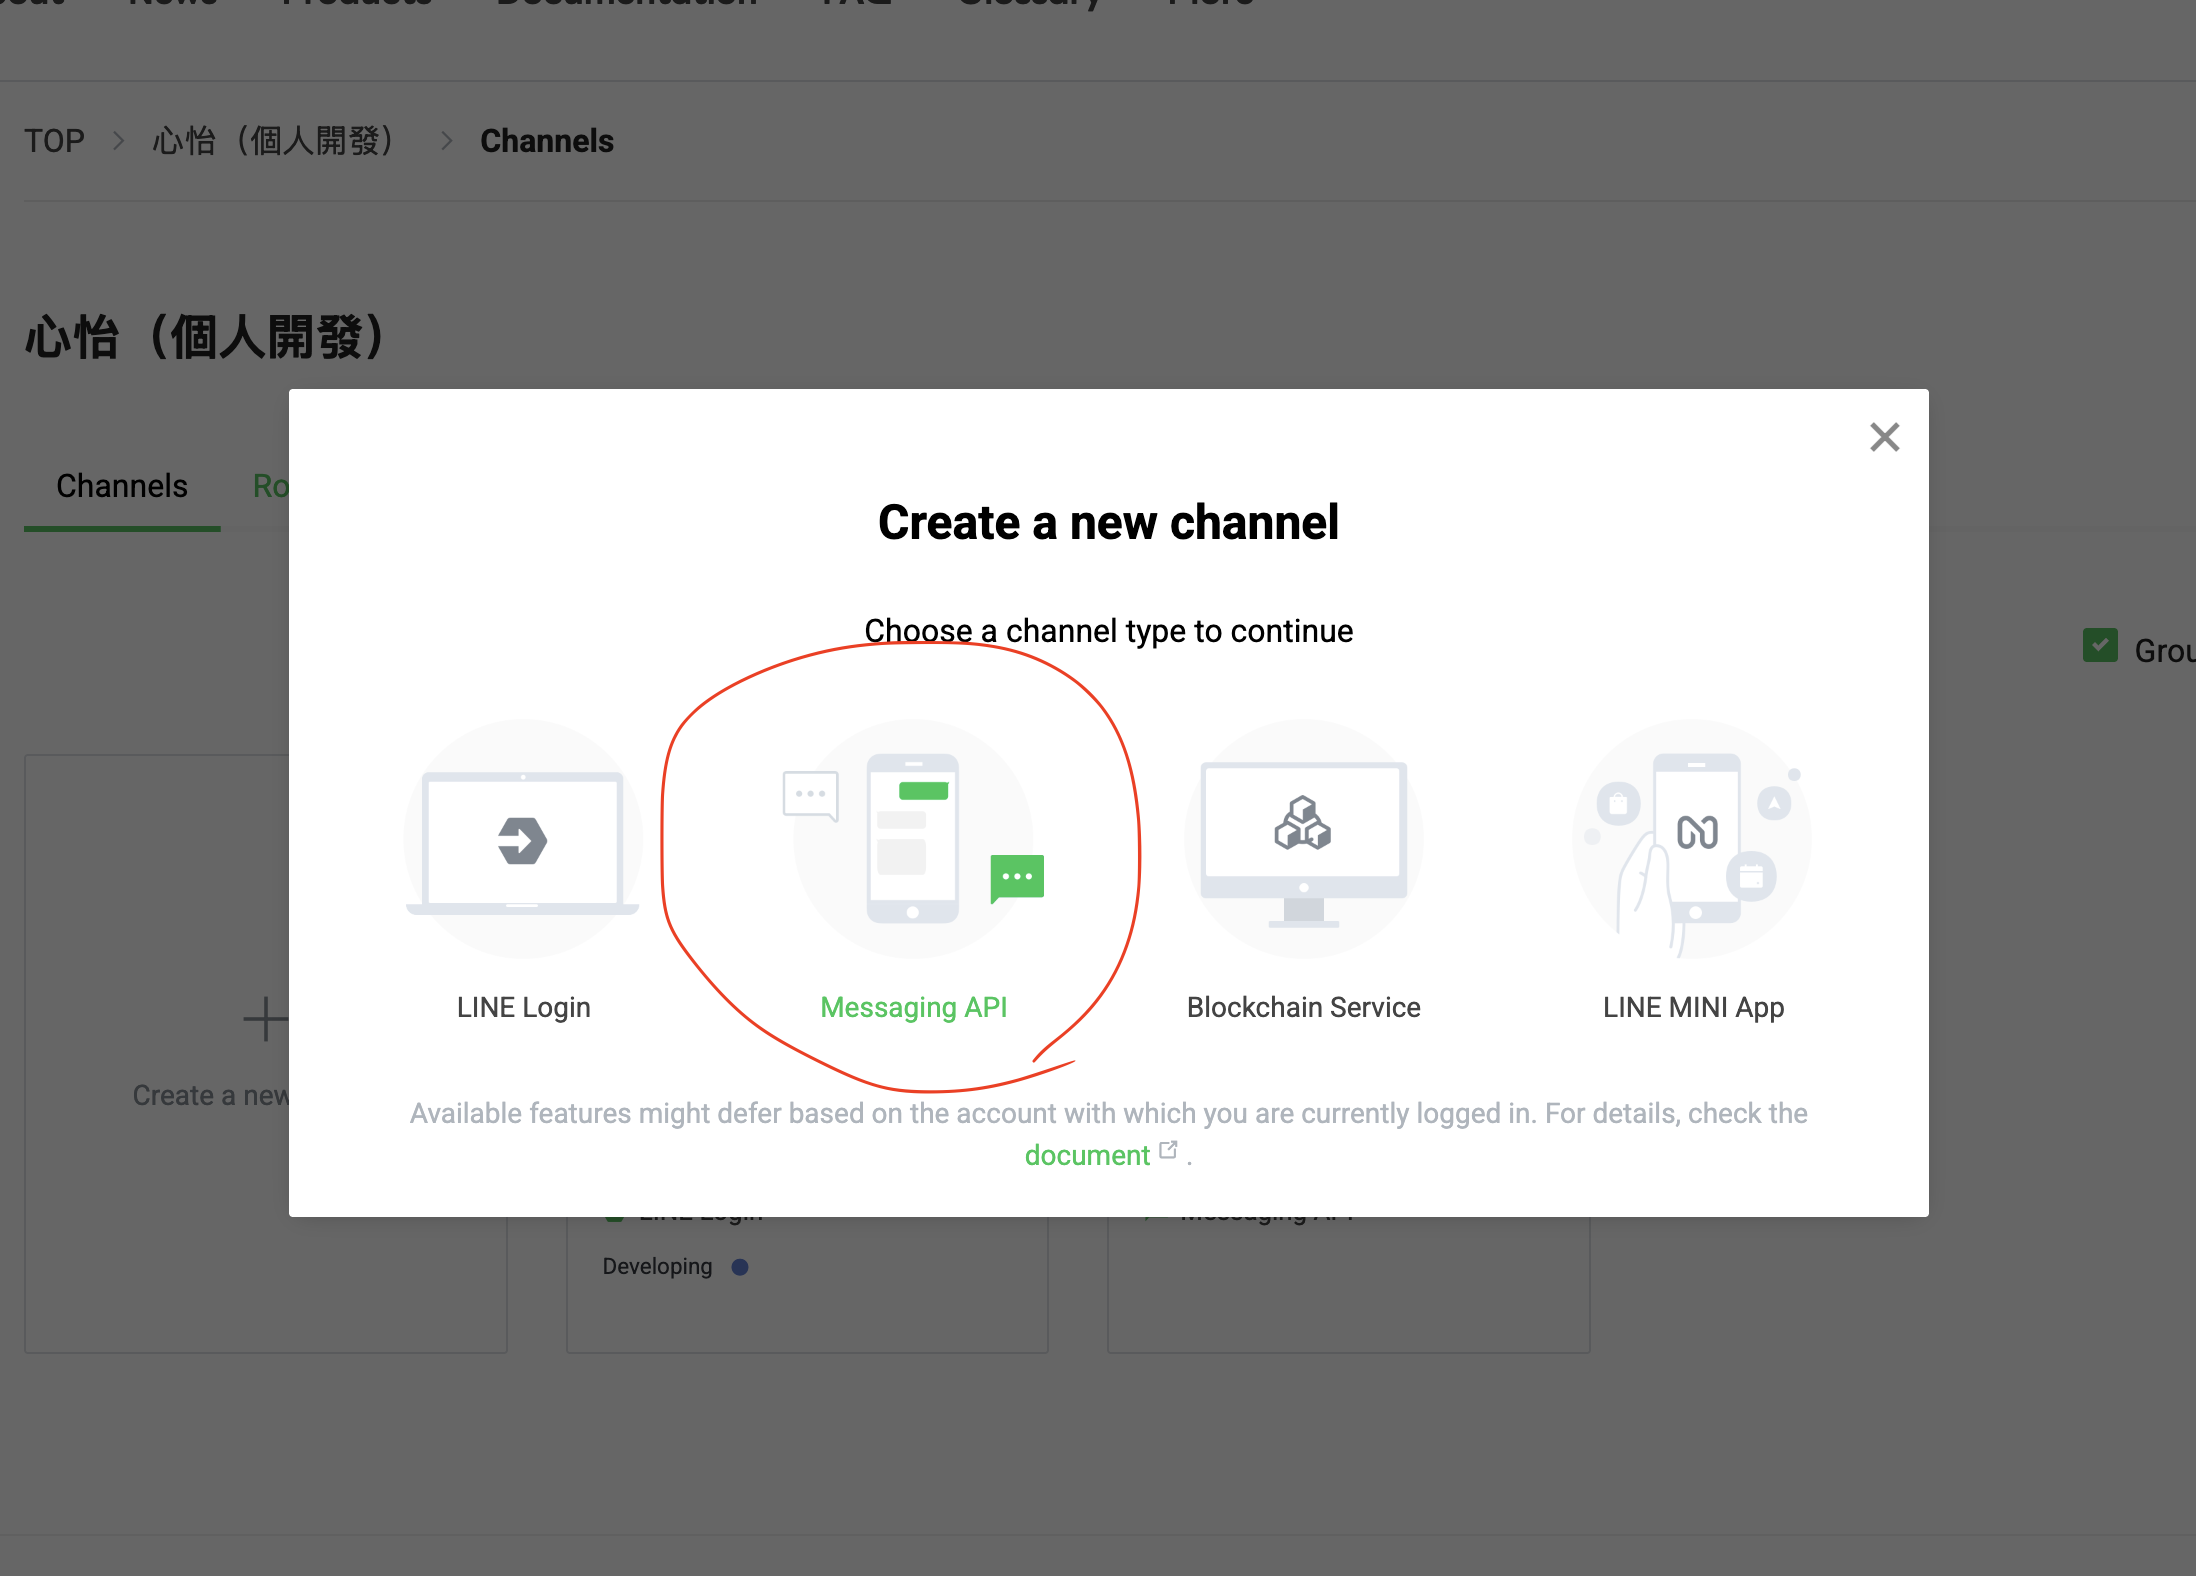
Task: Open the Roles tab behind the dialog
Action: pyautogui.click(x=270, y=486)
